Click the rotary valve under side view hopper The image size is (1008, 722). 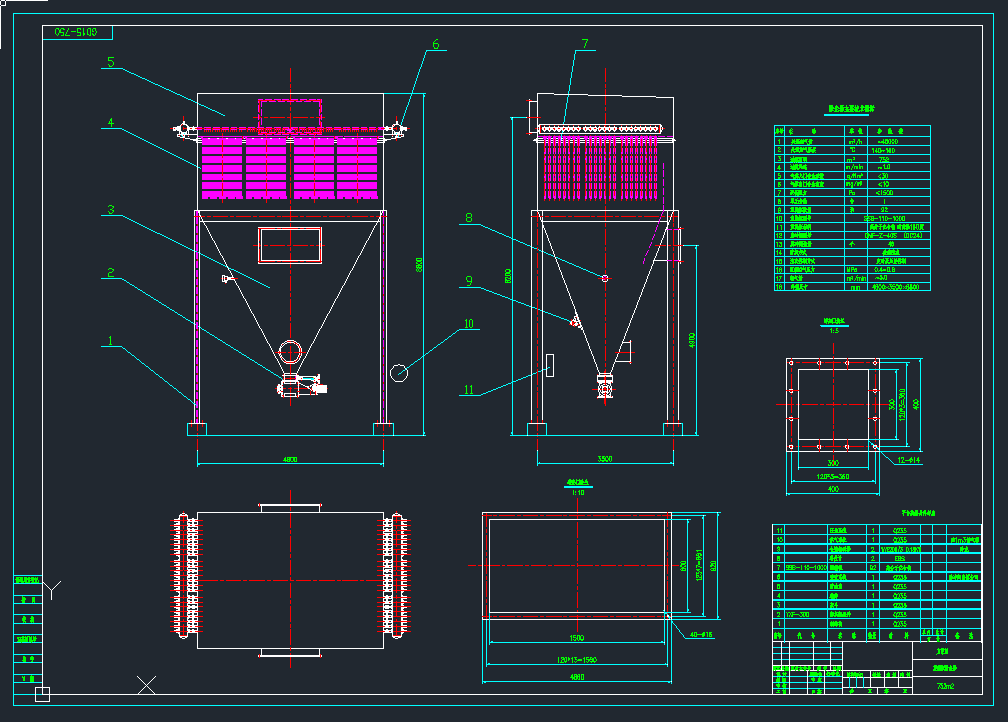tap(605, 384)
